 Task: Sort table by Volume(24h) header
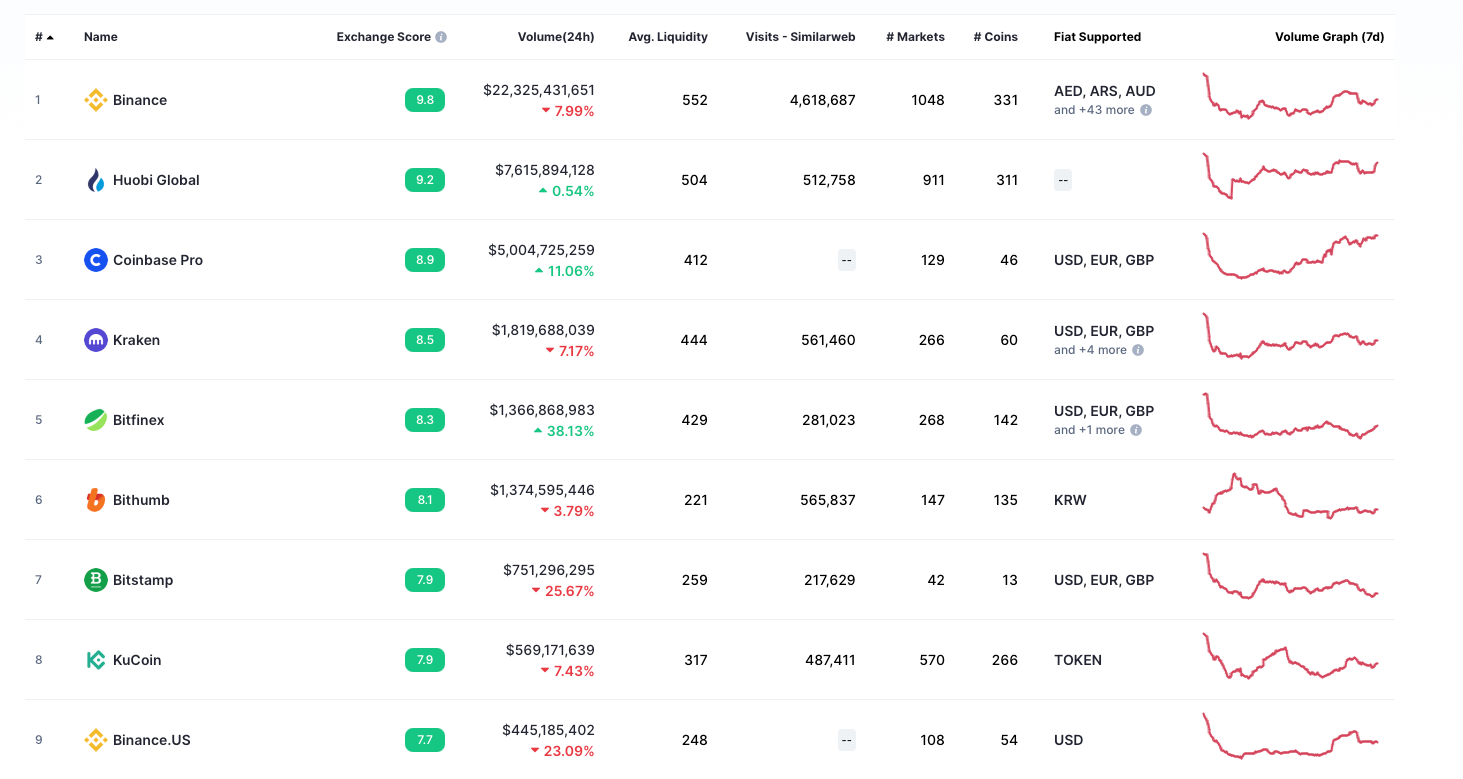(556, 37)
